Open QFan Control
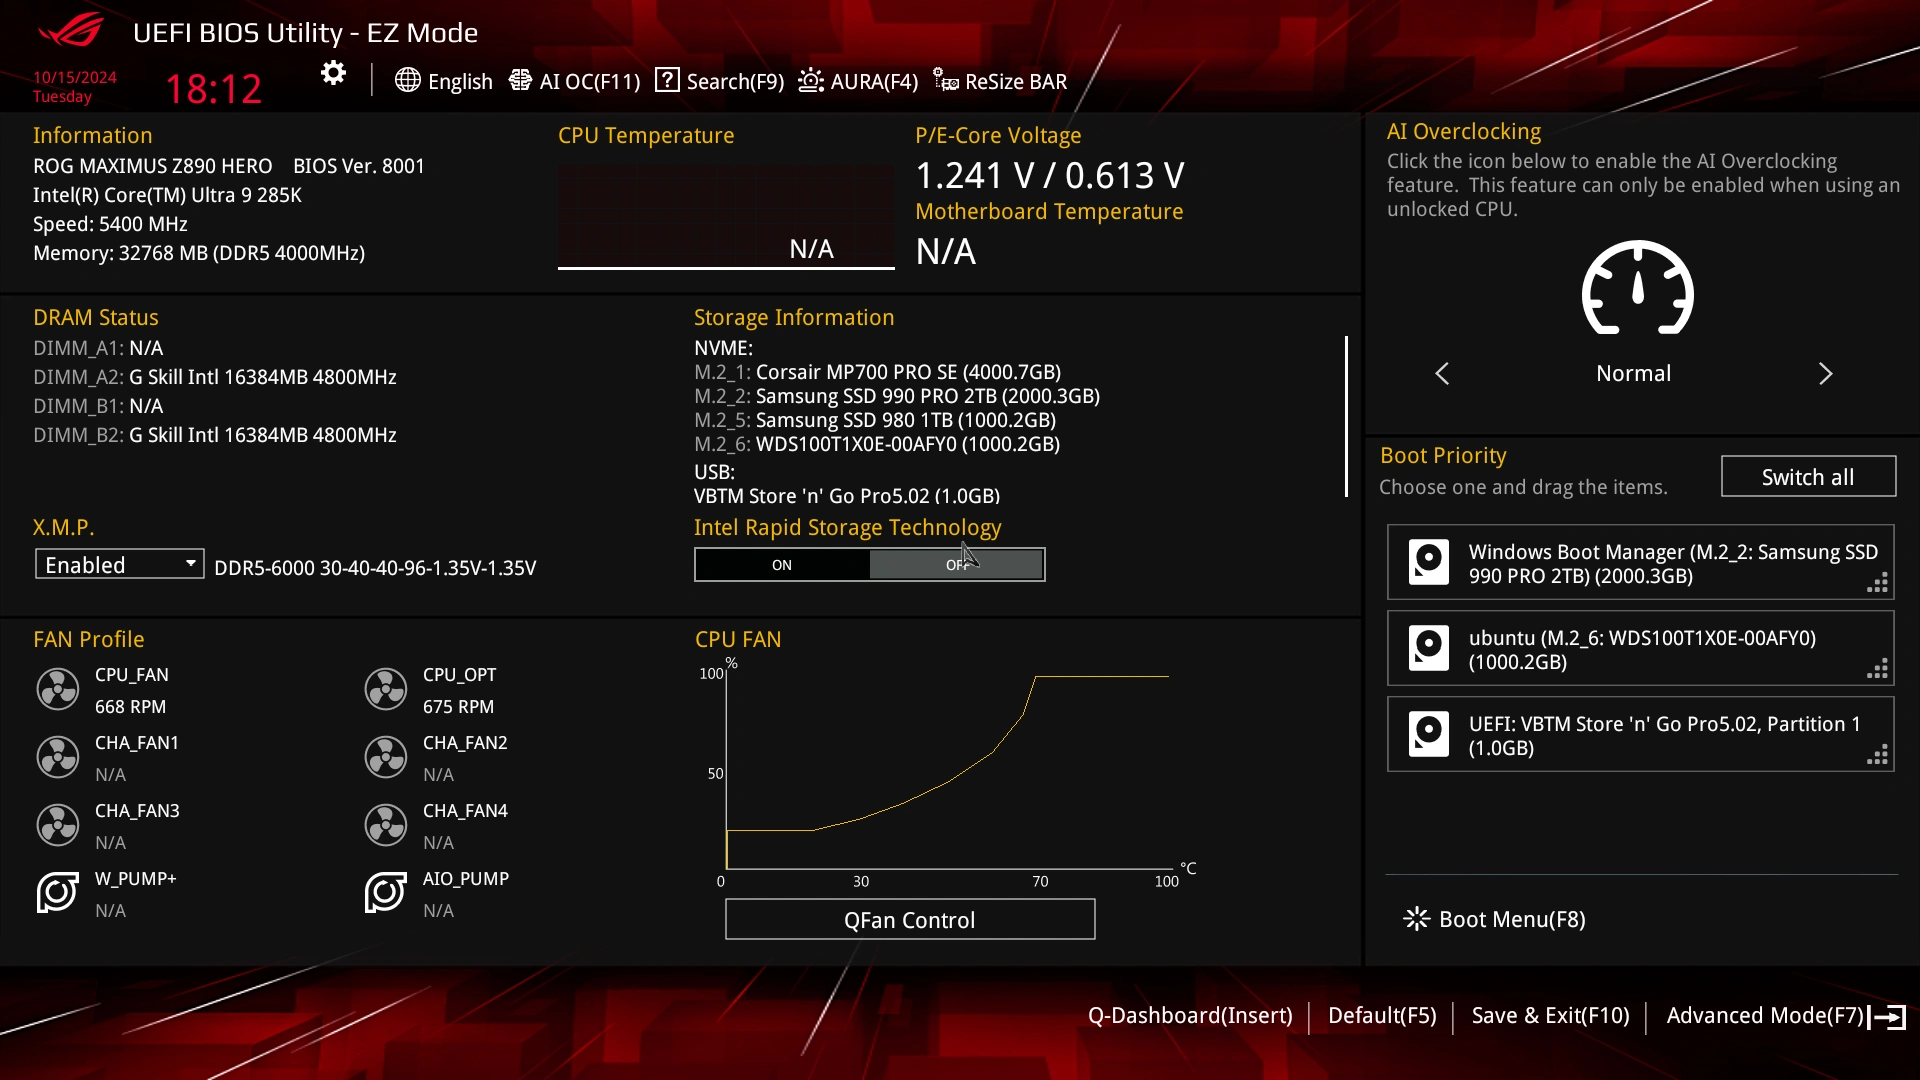 coord(910,920)
